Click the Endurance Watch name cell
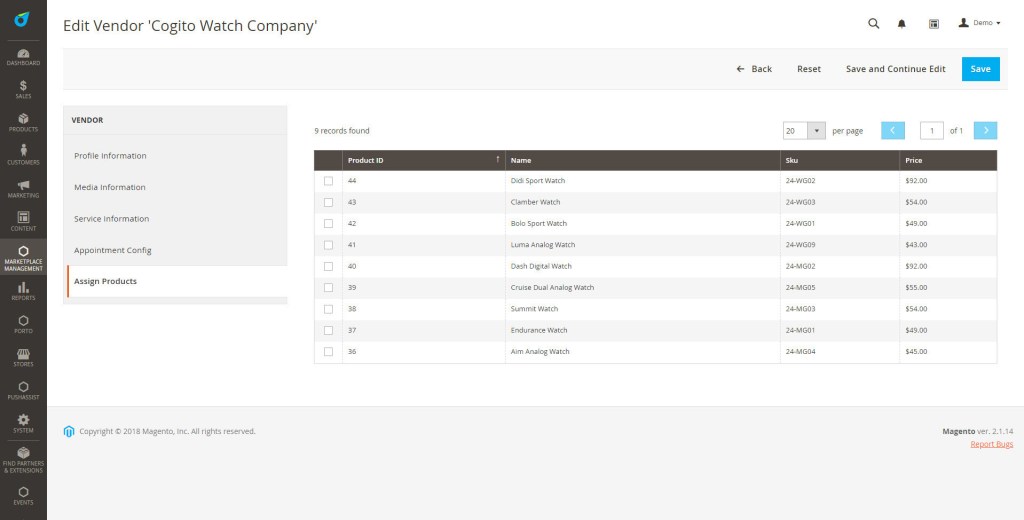1024x520 pixels. point(643,331)
